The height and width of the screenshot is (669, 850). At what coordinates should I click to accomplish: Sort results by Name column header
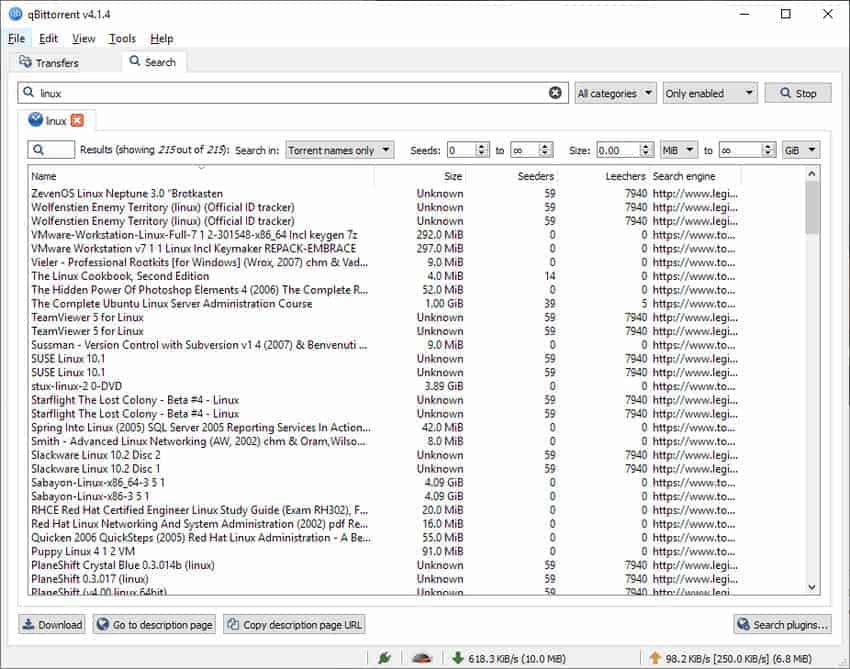point(201,176)
